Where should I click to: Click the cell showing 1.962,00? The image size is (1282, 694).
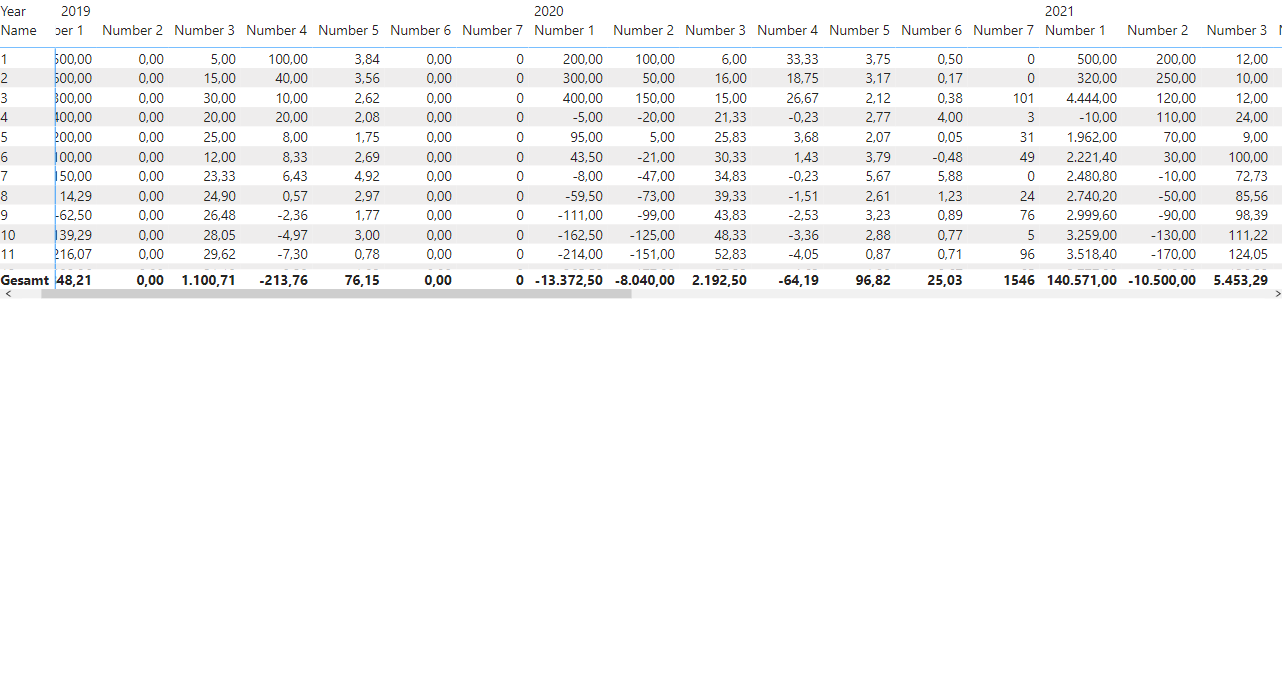(1092, 137)
